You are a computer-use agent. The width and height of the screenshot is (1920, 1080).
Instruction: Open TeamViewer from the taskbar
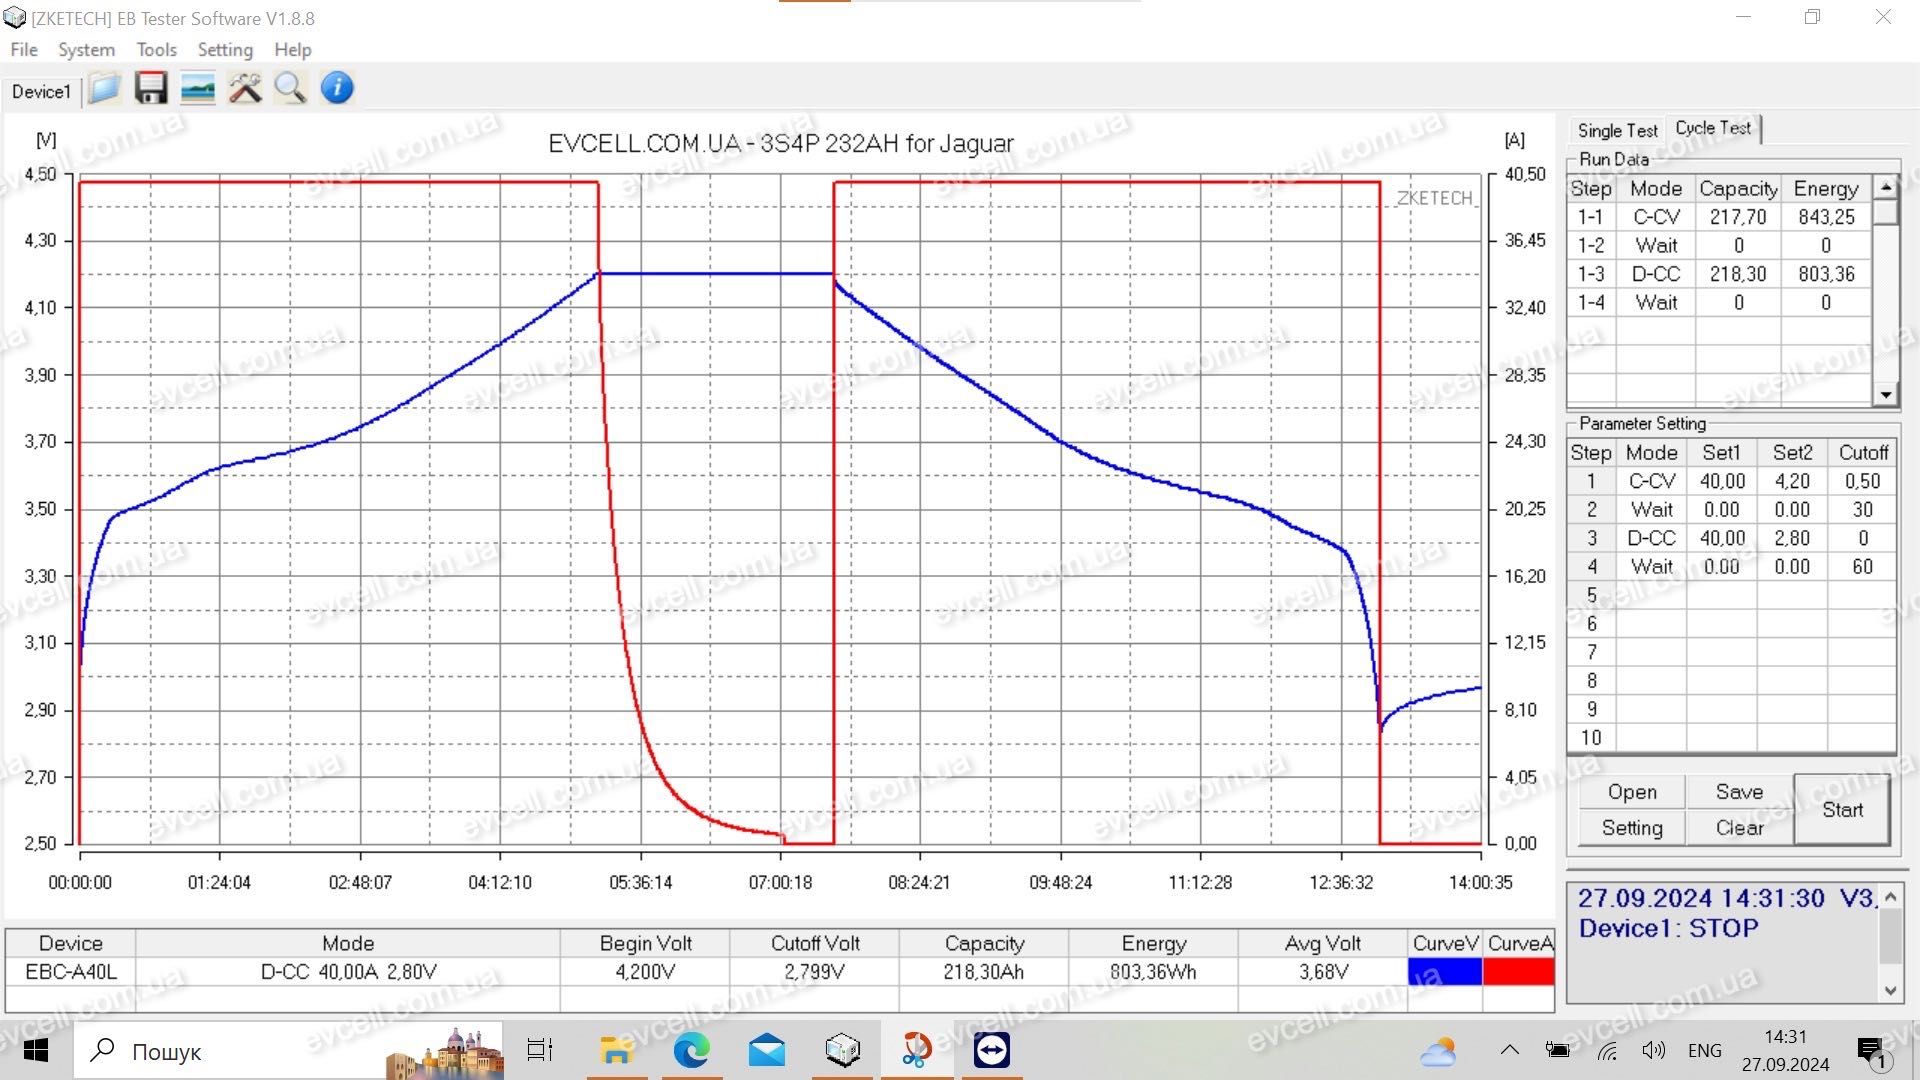pyautogui.click(x=992, y=1051)
